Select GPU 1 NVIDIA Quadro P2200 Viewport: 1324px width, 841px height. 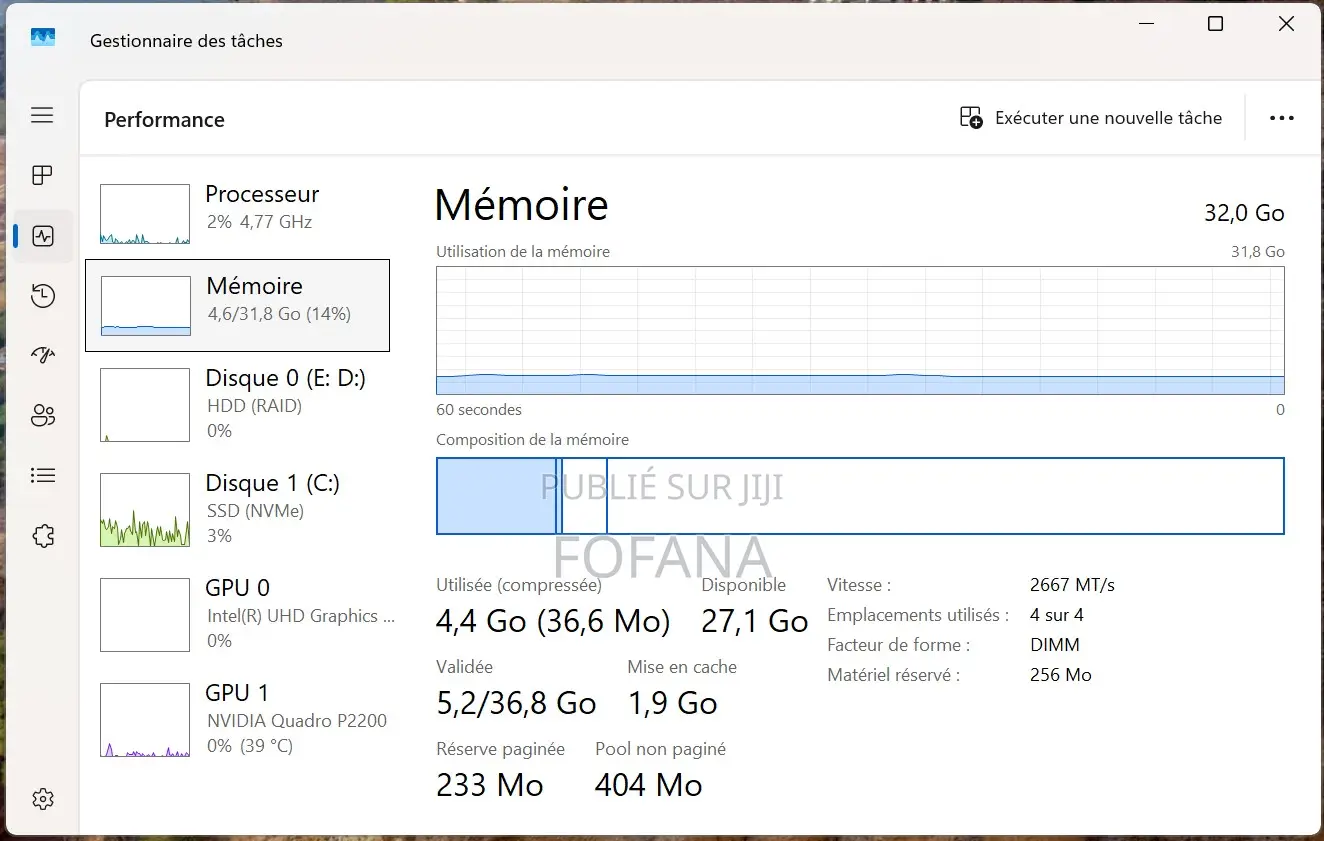click(x=237, y=718)
